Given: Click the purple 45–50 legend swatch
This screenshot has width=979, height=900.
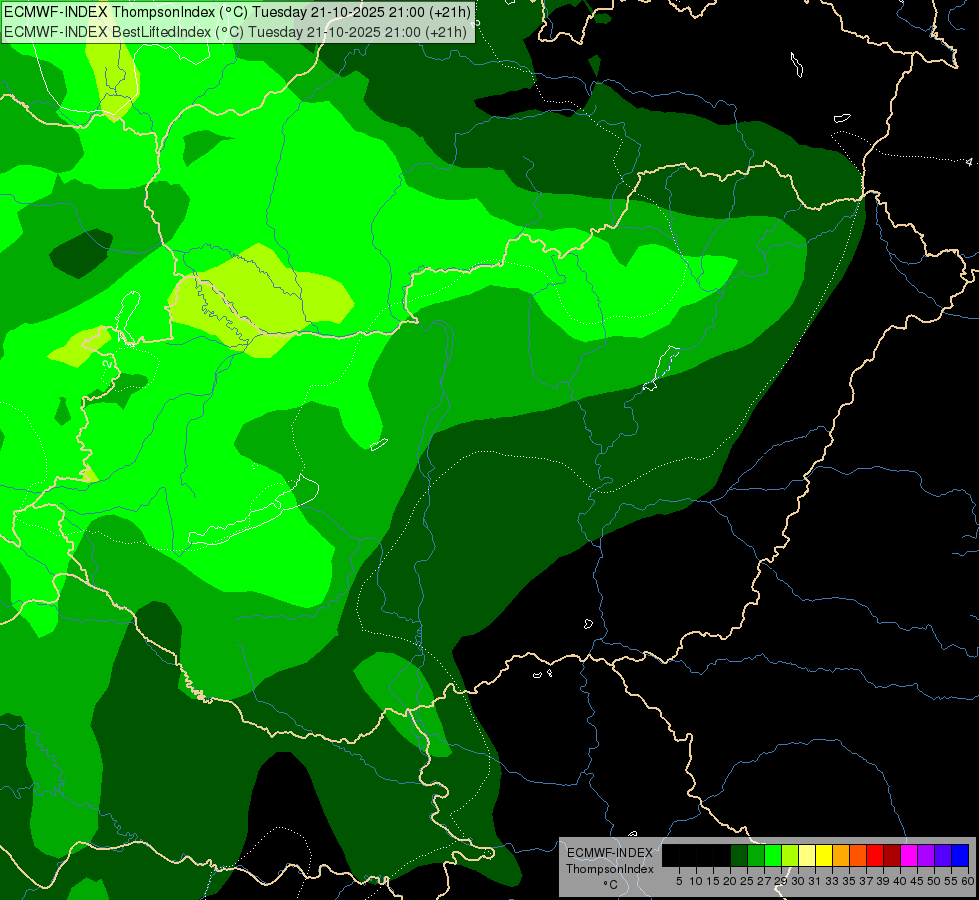Looking at the screenshot, I should [925, 856].
